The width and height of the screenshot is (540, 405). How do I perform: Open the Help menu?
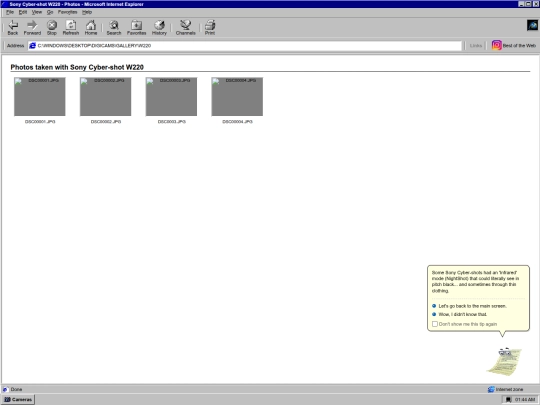click(87, 12)
